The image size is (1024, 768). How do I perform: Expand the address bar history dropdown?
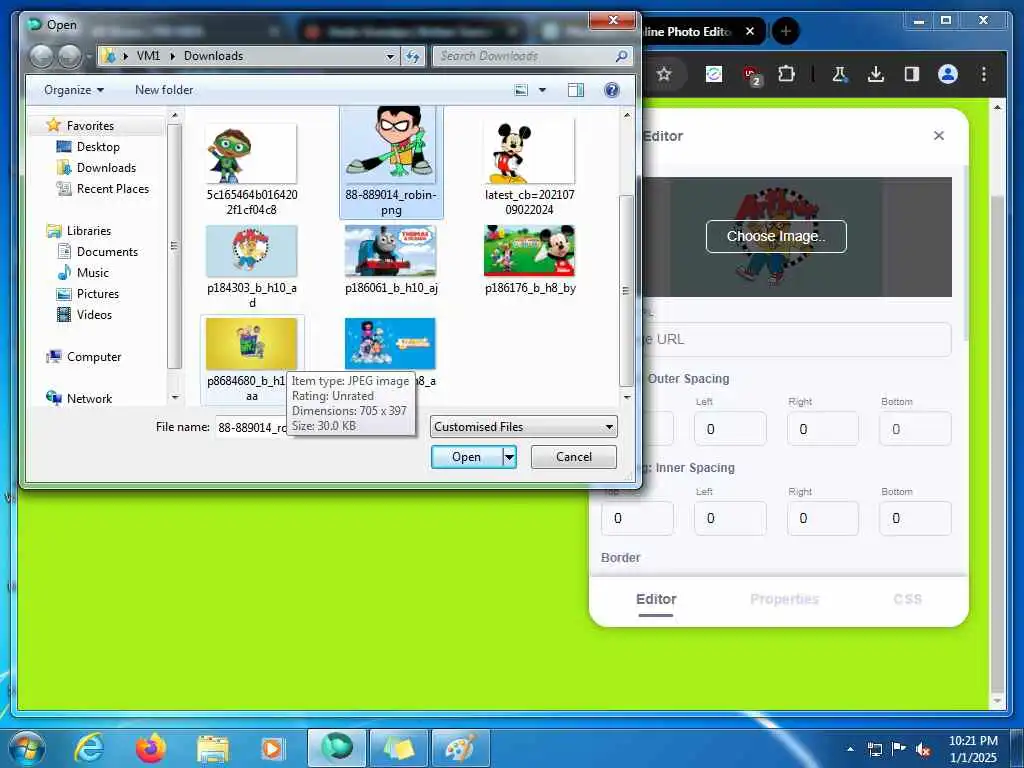pos(390,56)
